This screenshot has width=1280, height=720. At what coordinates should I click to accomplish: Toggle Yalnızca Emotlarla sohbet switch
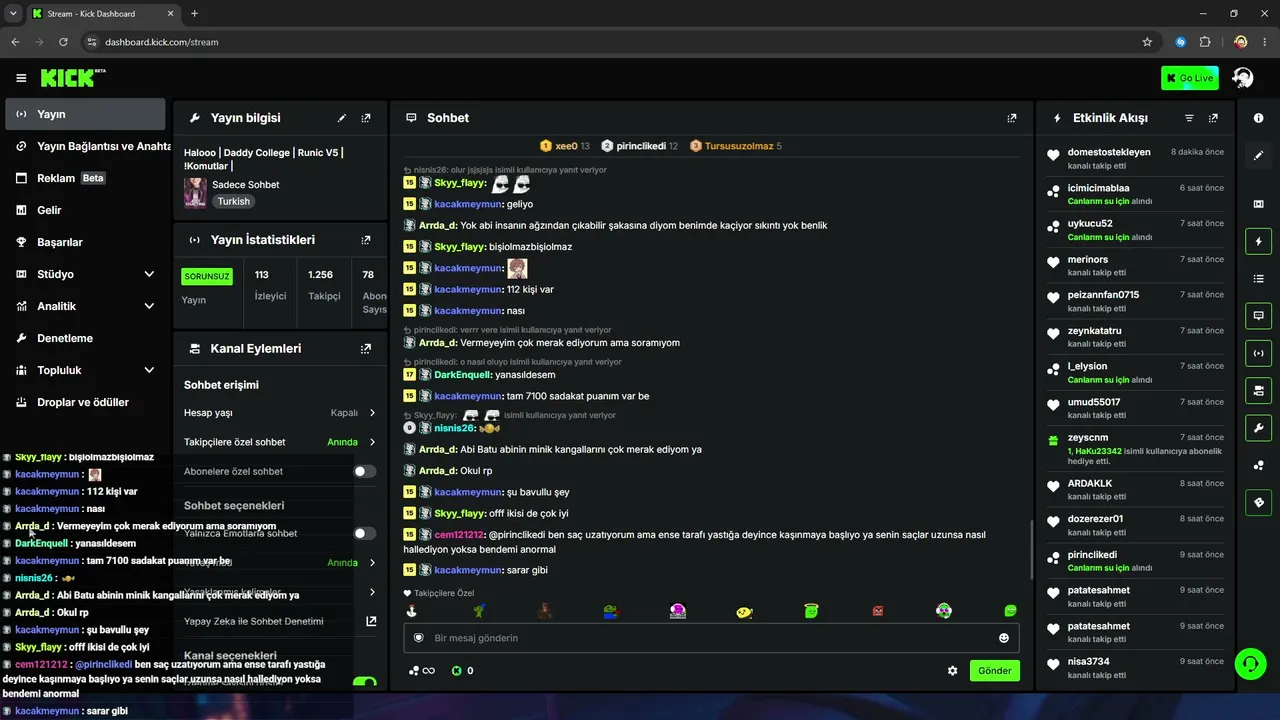click(x=365, y=533)
